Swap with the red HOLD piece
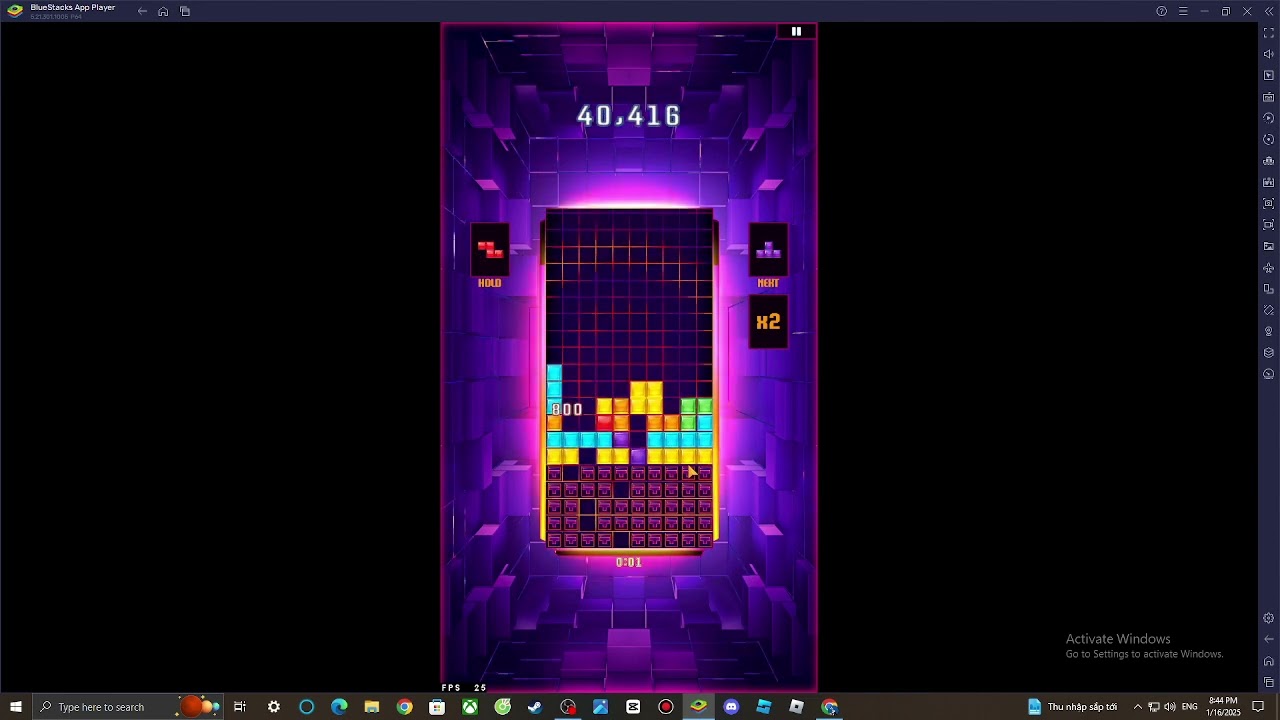 (490, 250)
